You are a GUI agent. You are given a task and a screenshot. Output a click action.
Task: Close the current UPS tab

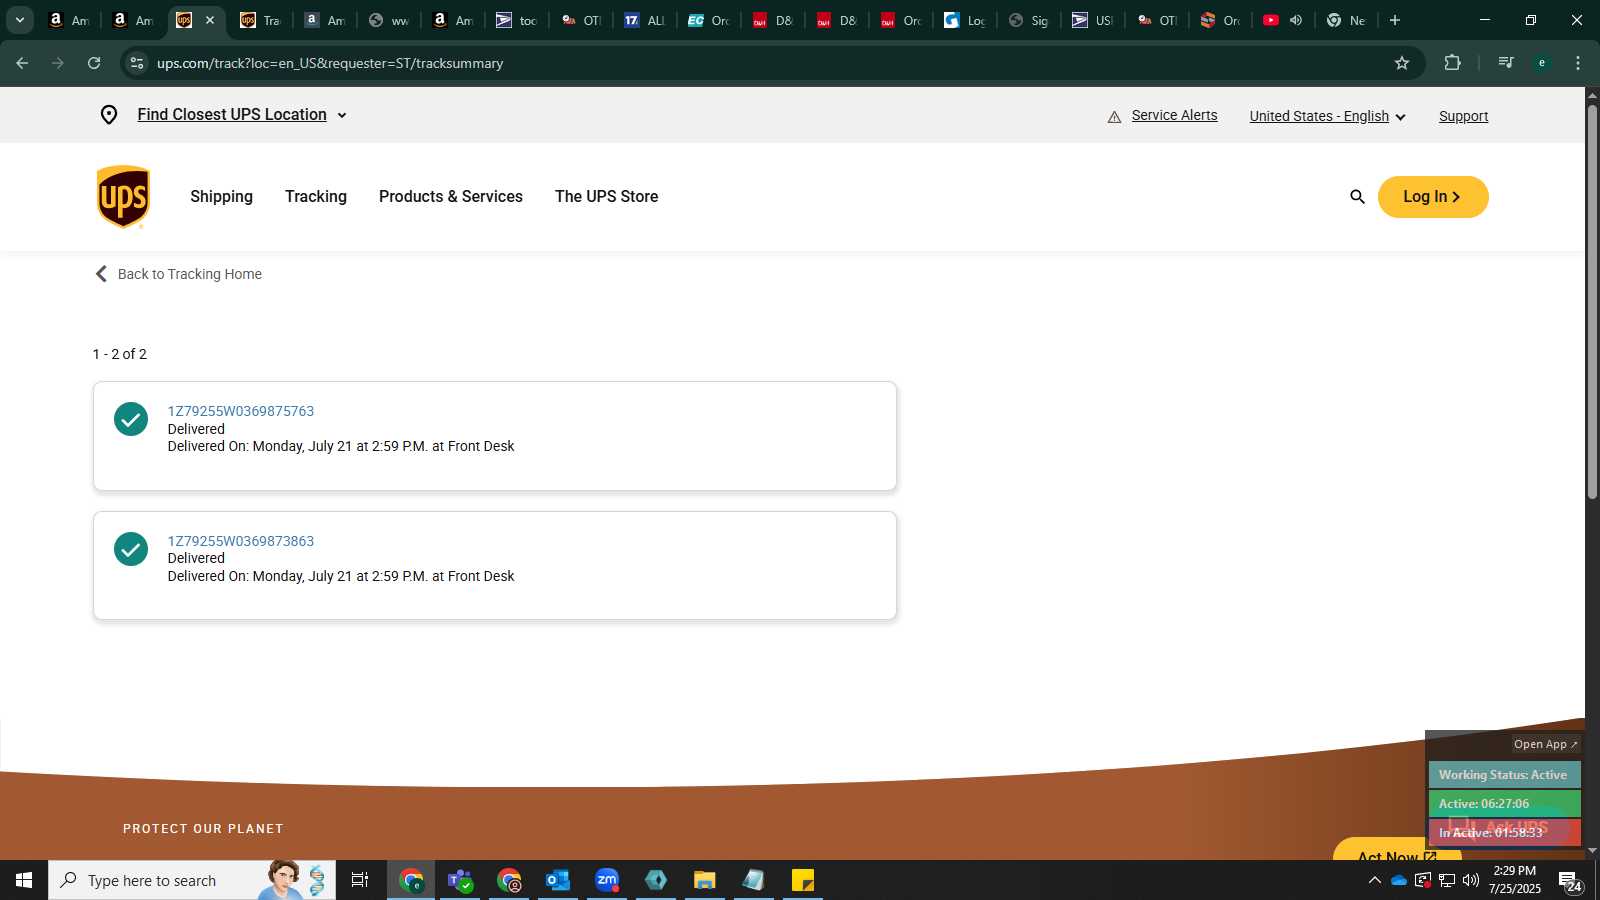pyautogui.click(x=210, y=20)
